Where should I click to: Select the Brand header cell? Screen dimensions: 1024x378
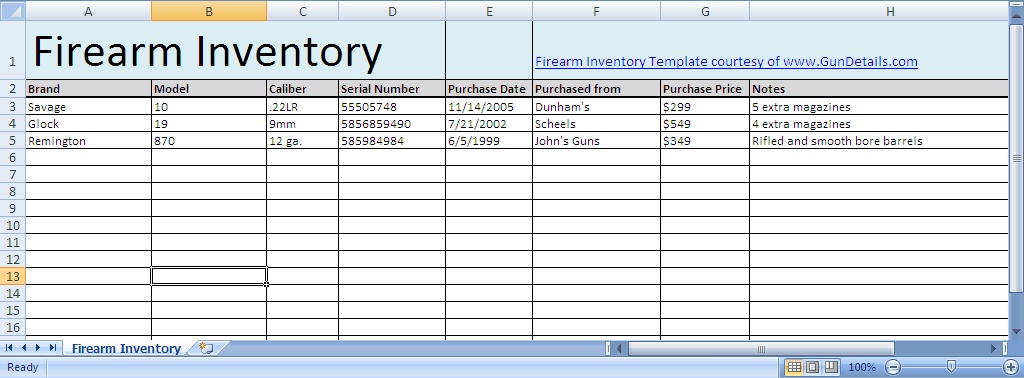pos(88,89)
